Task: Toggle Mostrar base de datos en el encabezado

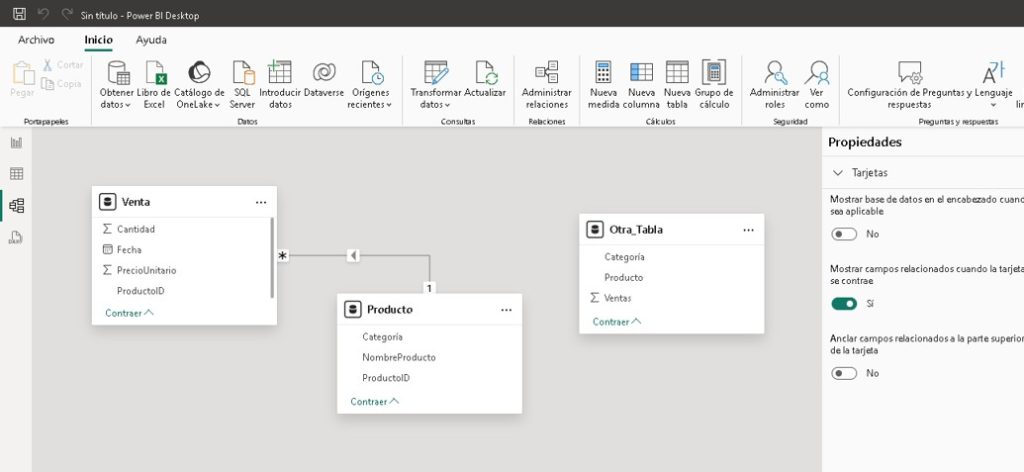Action: (844, 234)
